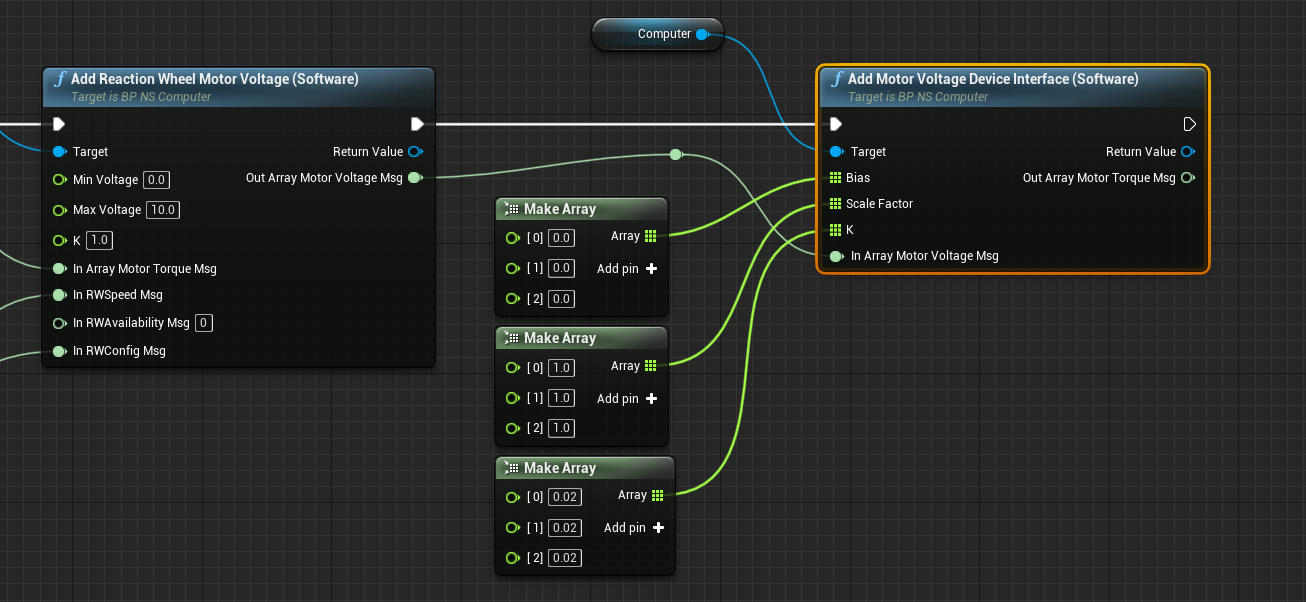Select Add Reaction Wheel Motor Voltage node title
Screen dimensions: 1306x602
point(214,79)
